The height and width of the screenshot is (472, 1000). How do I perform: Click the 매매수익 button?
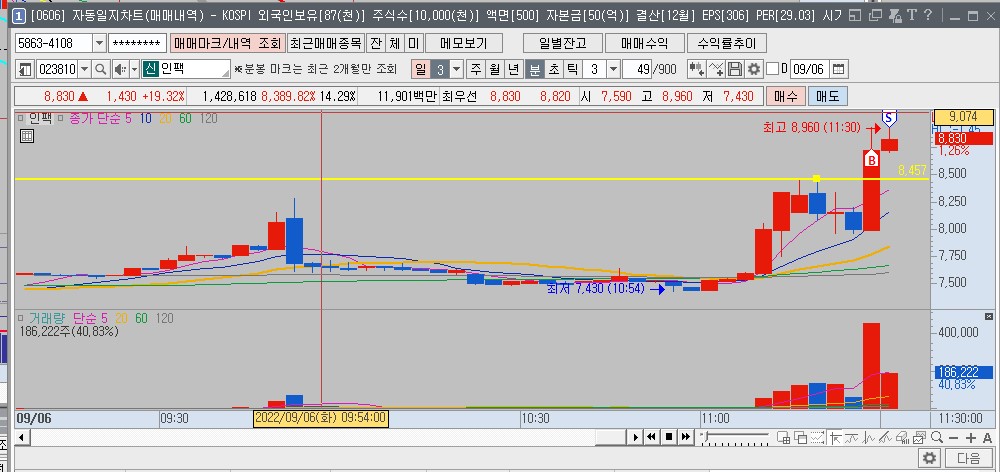pos(644,43)
